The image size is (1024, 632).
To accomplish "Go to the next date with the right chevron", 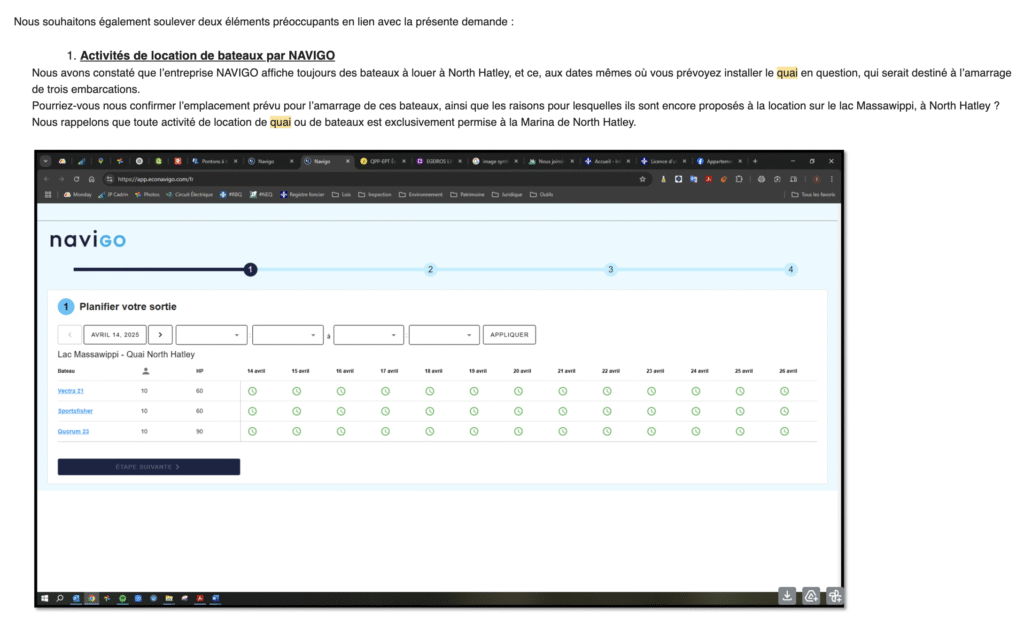I will coord(160,335).
